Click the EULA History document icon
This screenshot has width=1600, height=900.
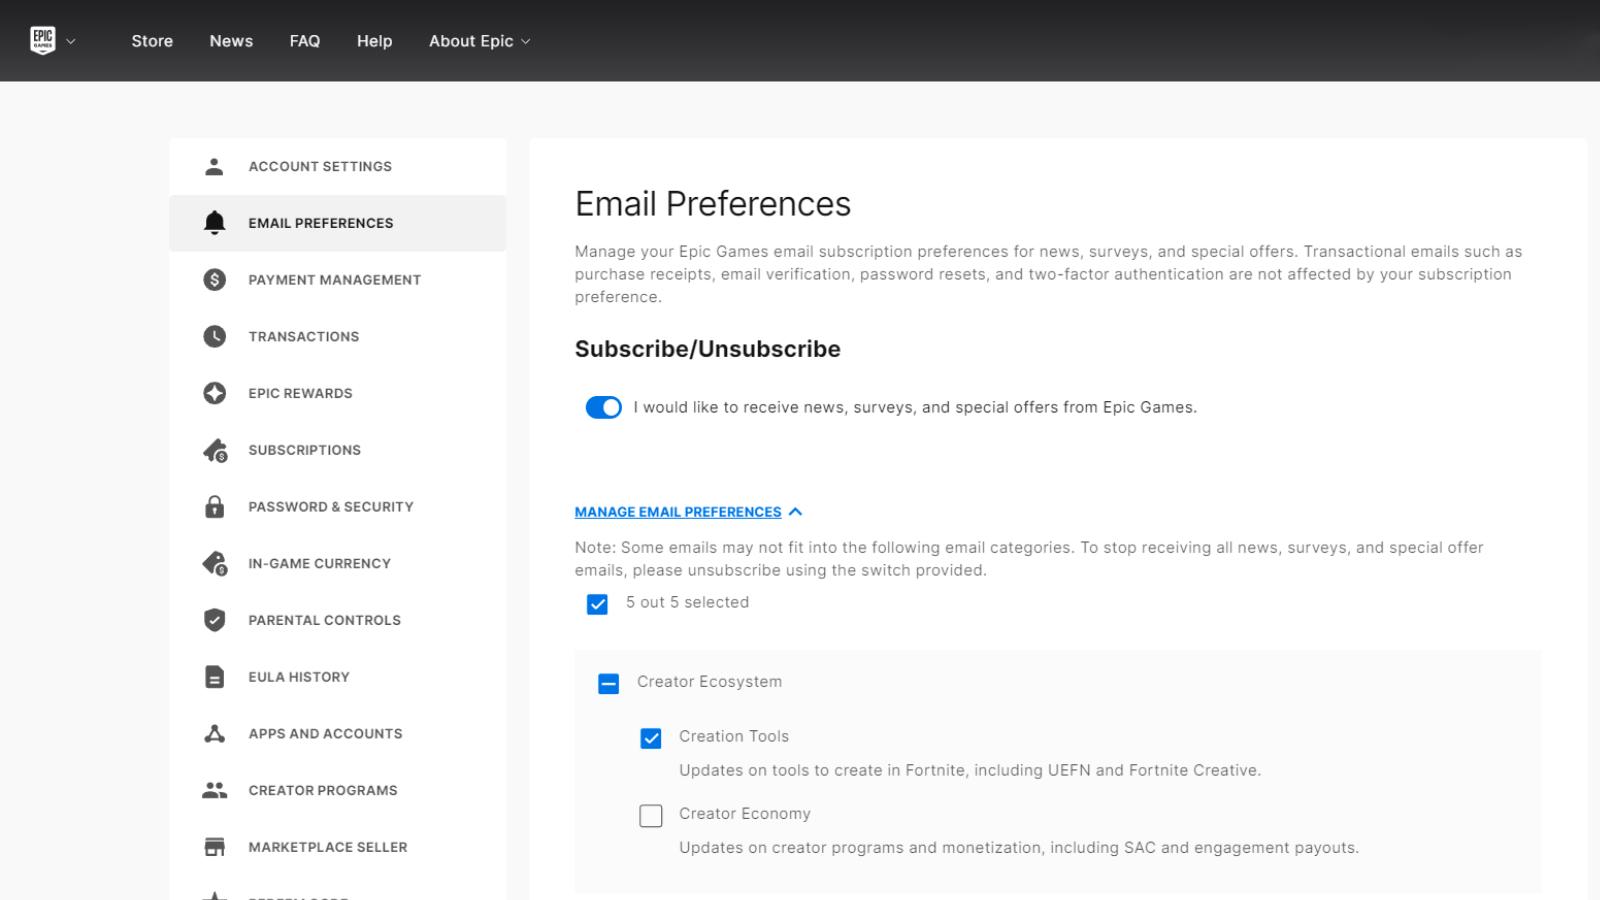pos(214,677)
